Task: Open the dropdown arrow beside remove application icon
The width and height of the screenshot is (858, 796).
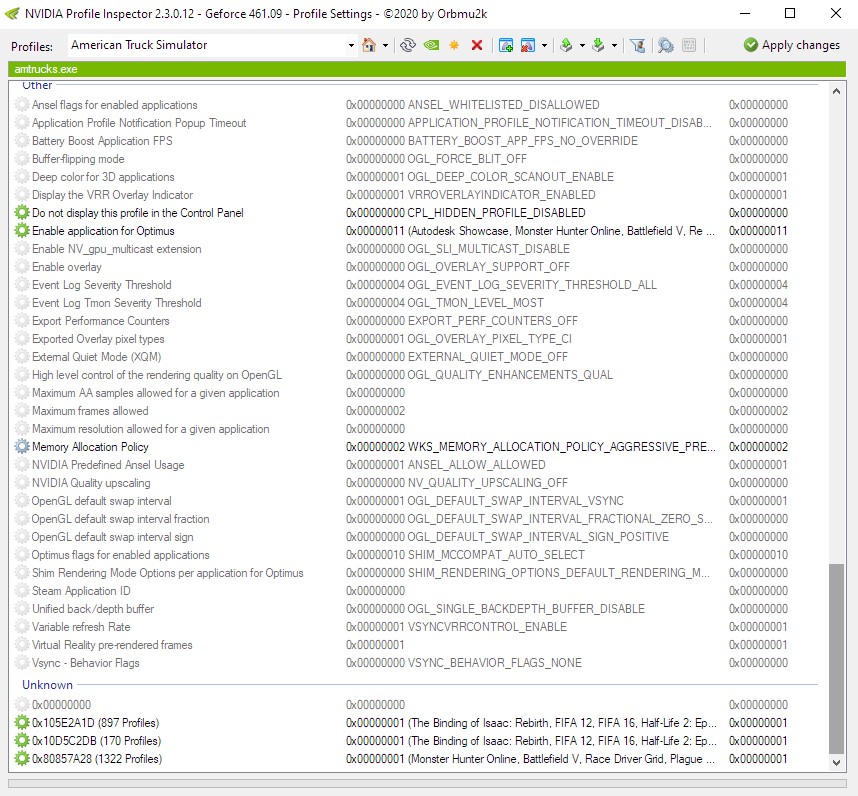Action: point(544,45)
